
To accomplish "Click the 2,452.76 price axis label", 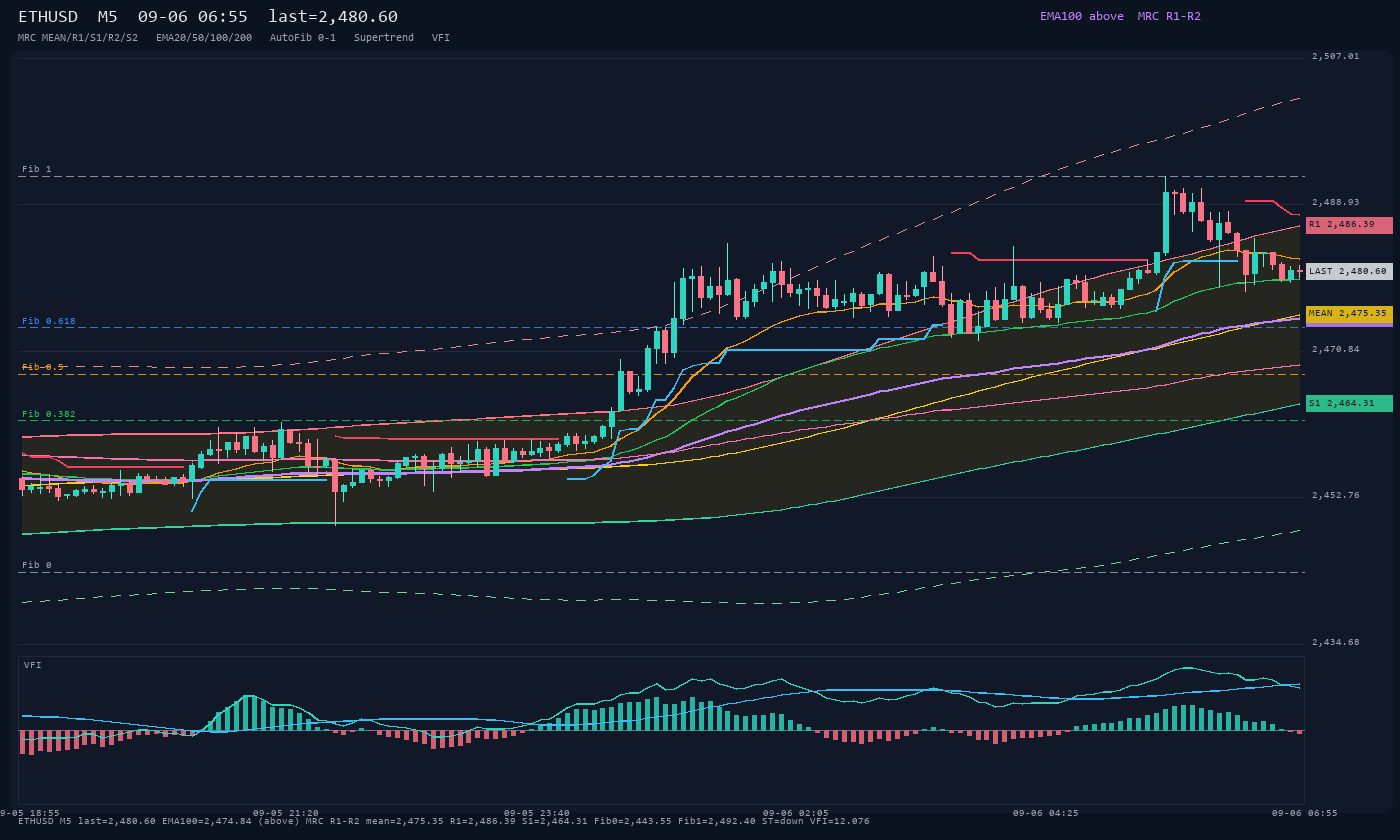I will click(x=1336, y=495).
